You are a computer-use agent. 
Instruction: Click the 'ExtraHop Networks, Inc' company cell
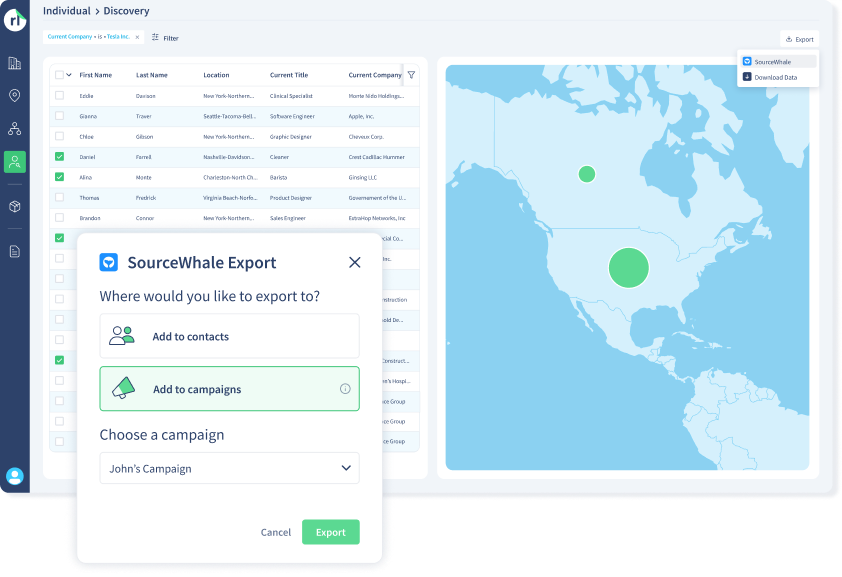coord(377,218)
